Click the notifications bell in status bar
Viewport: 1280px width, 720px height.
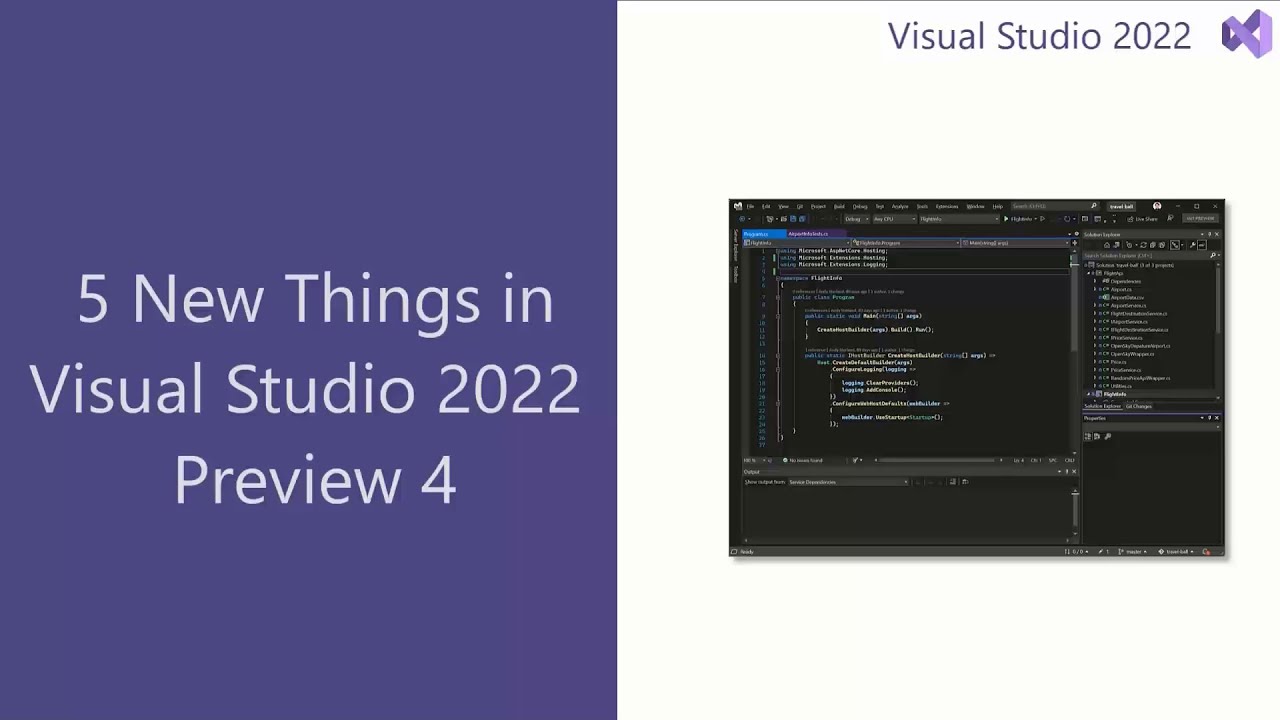1206,552
